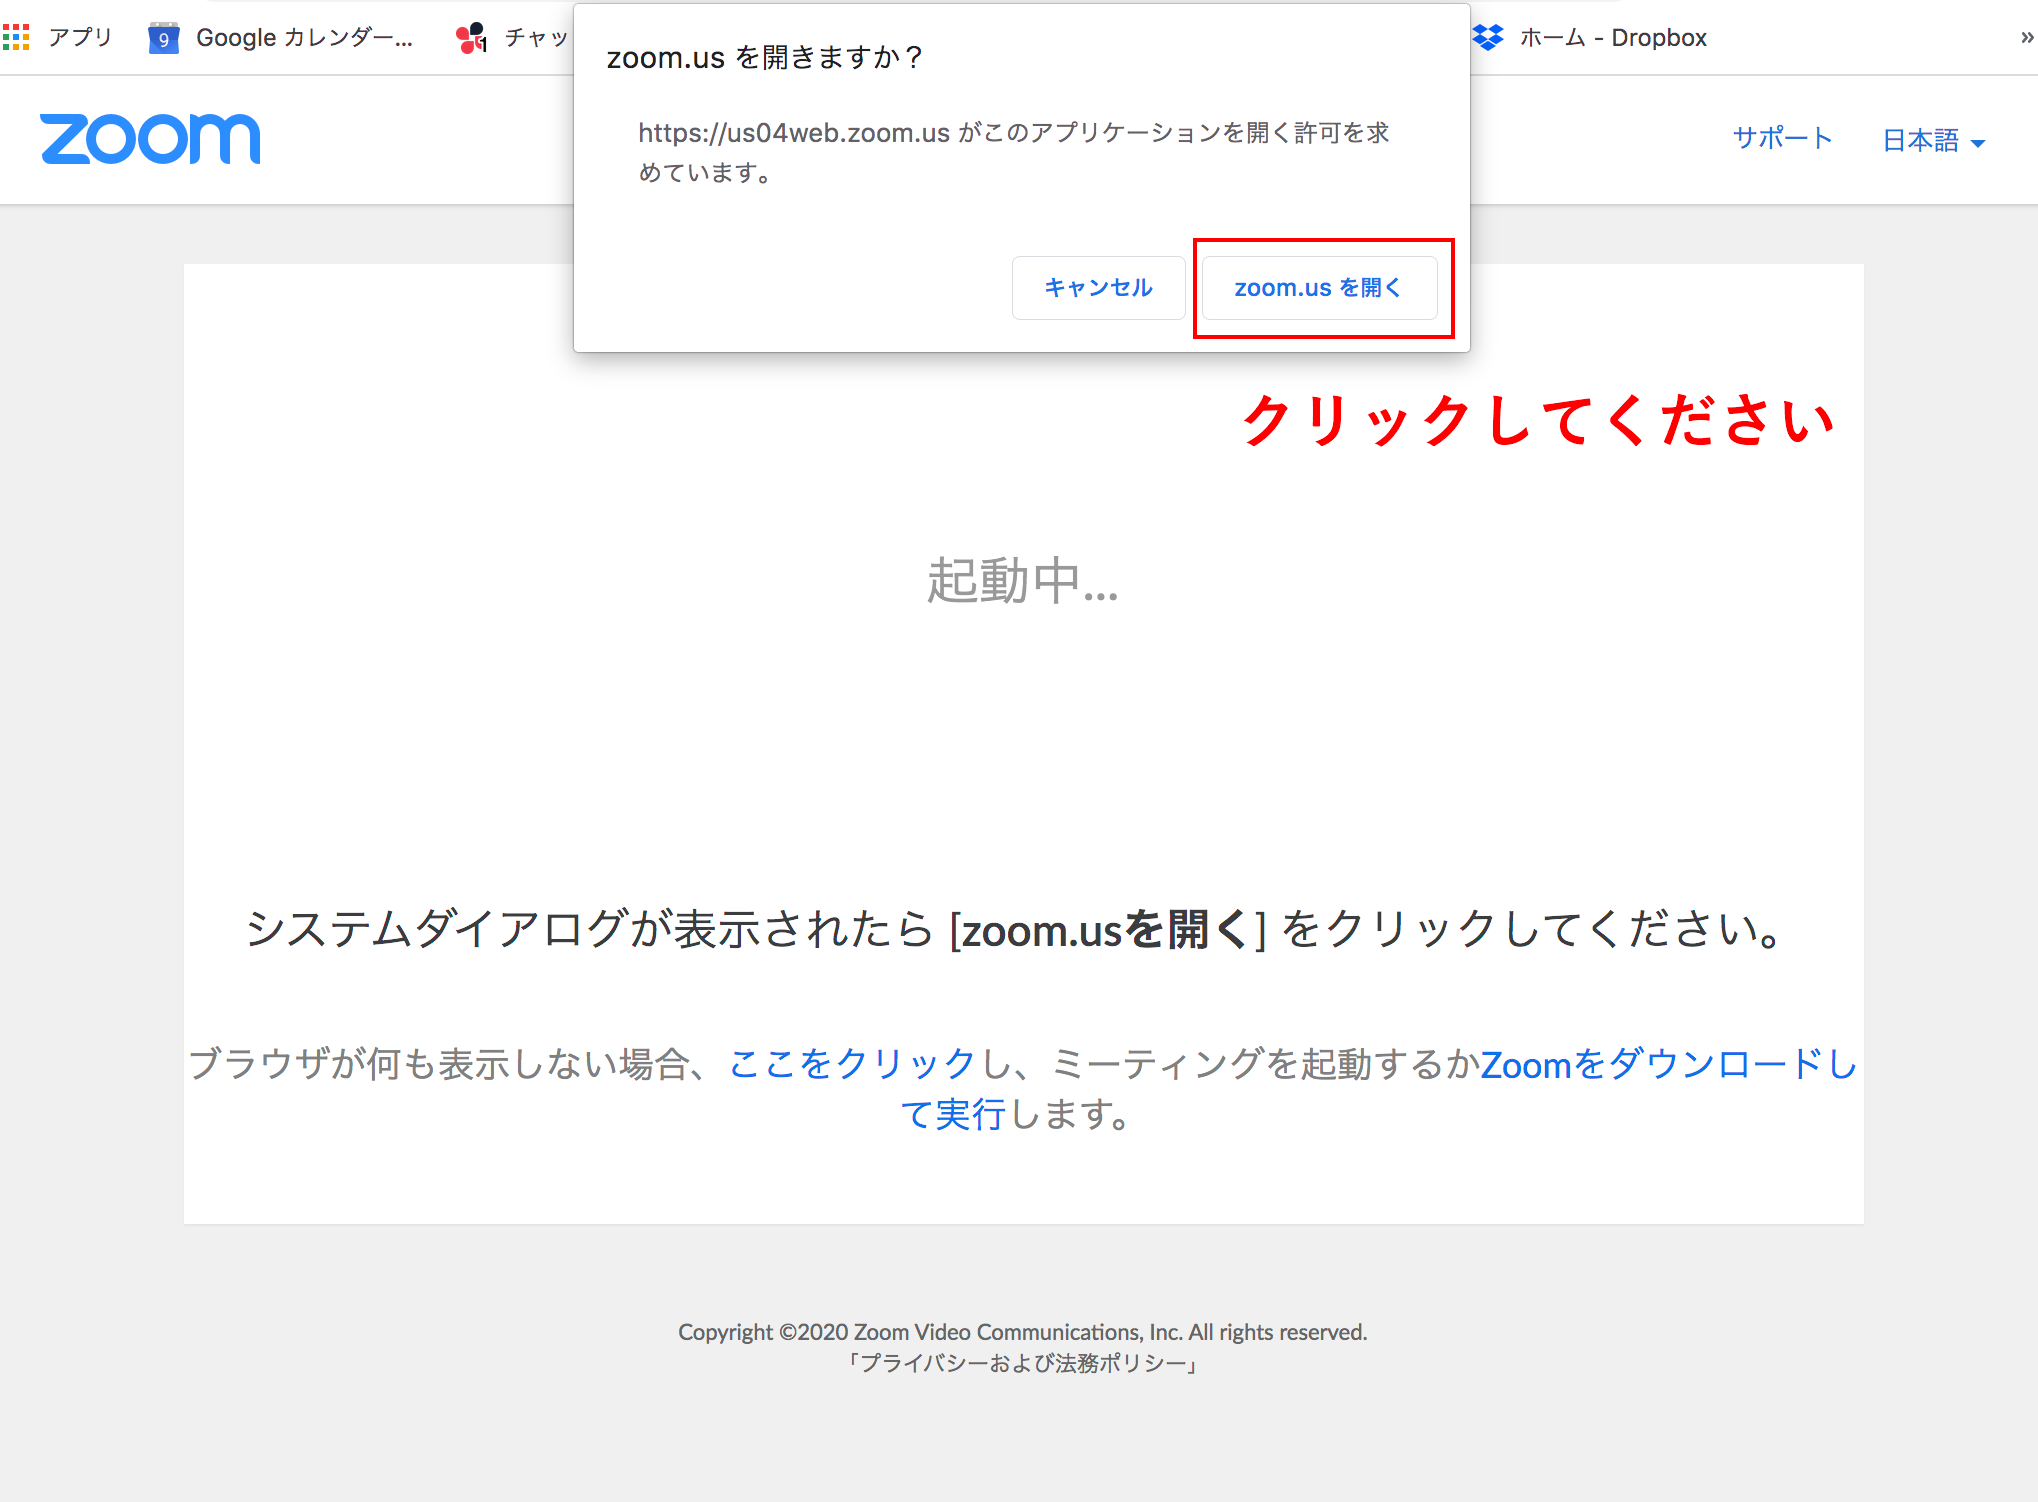Click the "ここをクリック" link
Viewport: 2038px width, 1502px height.
coord(852,1063)
